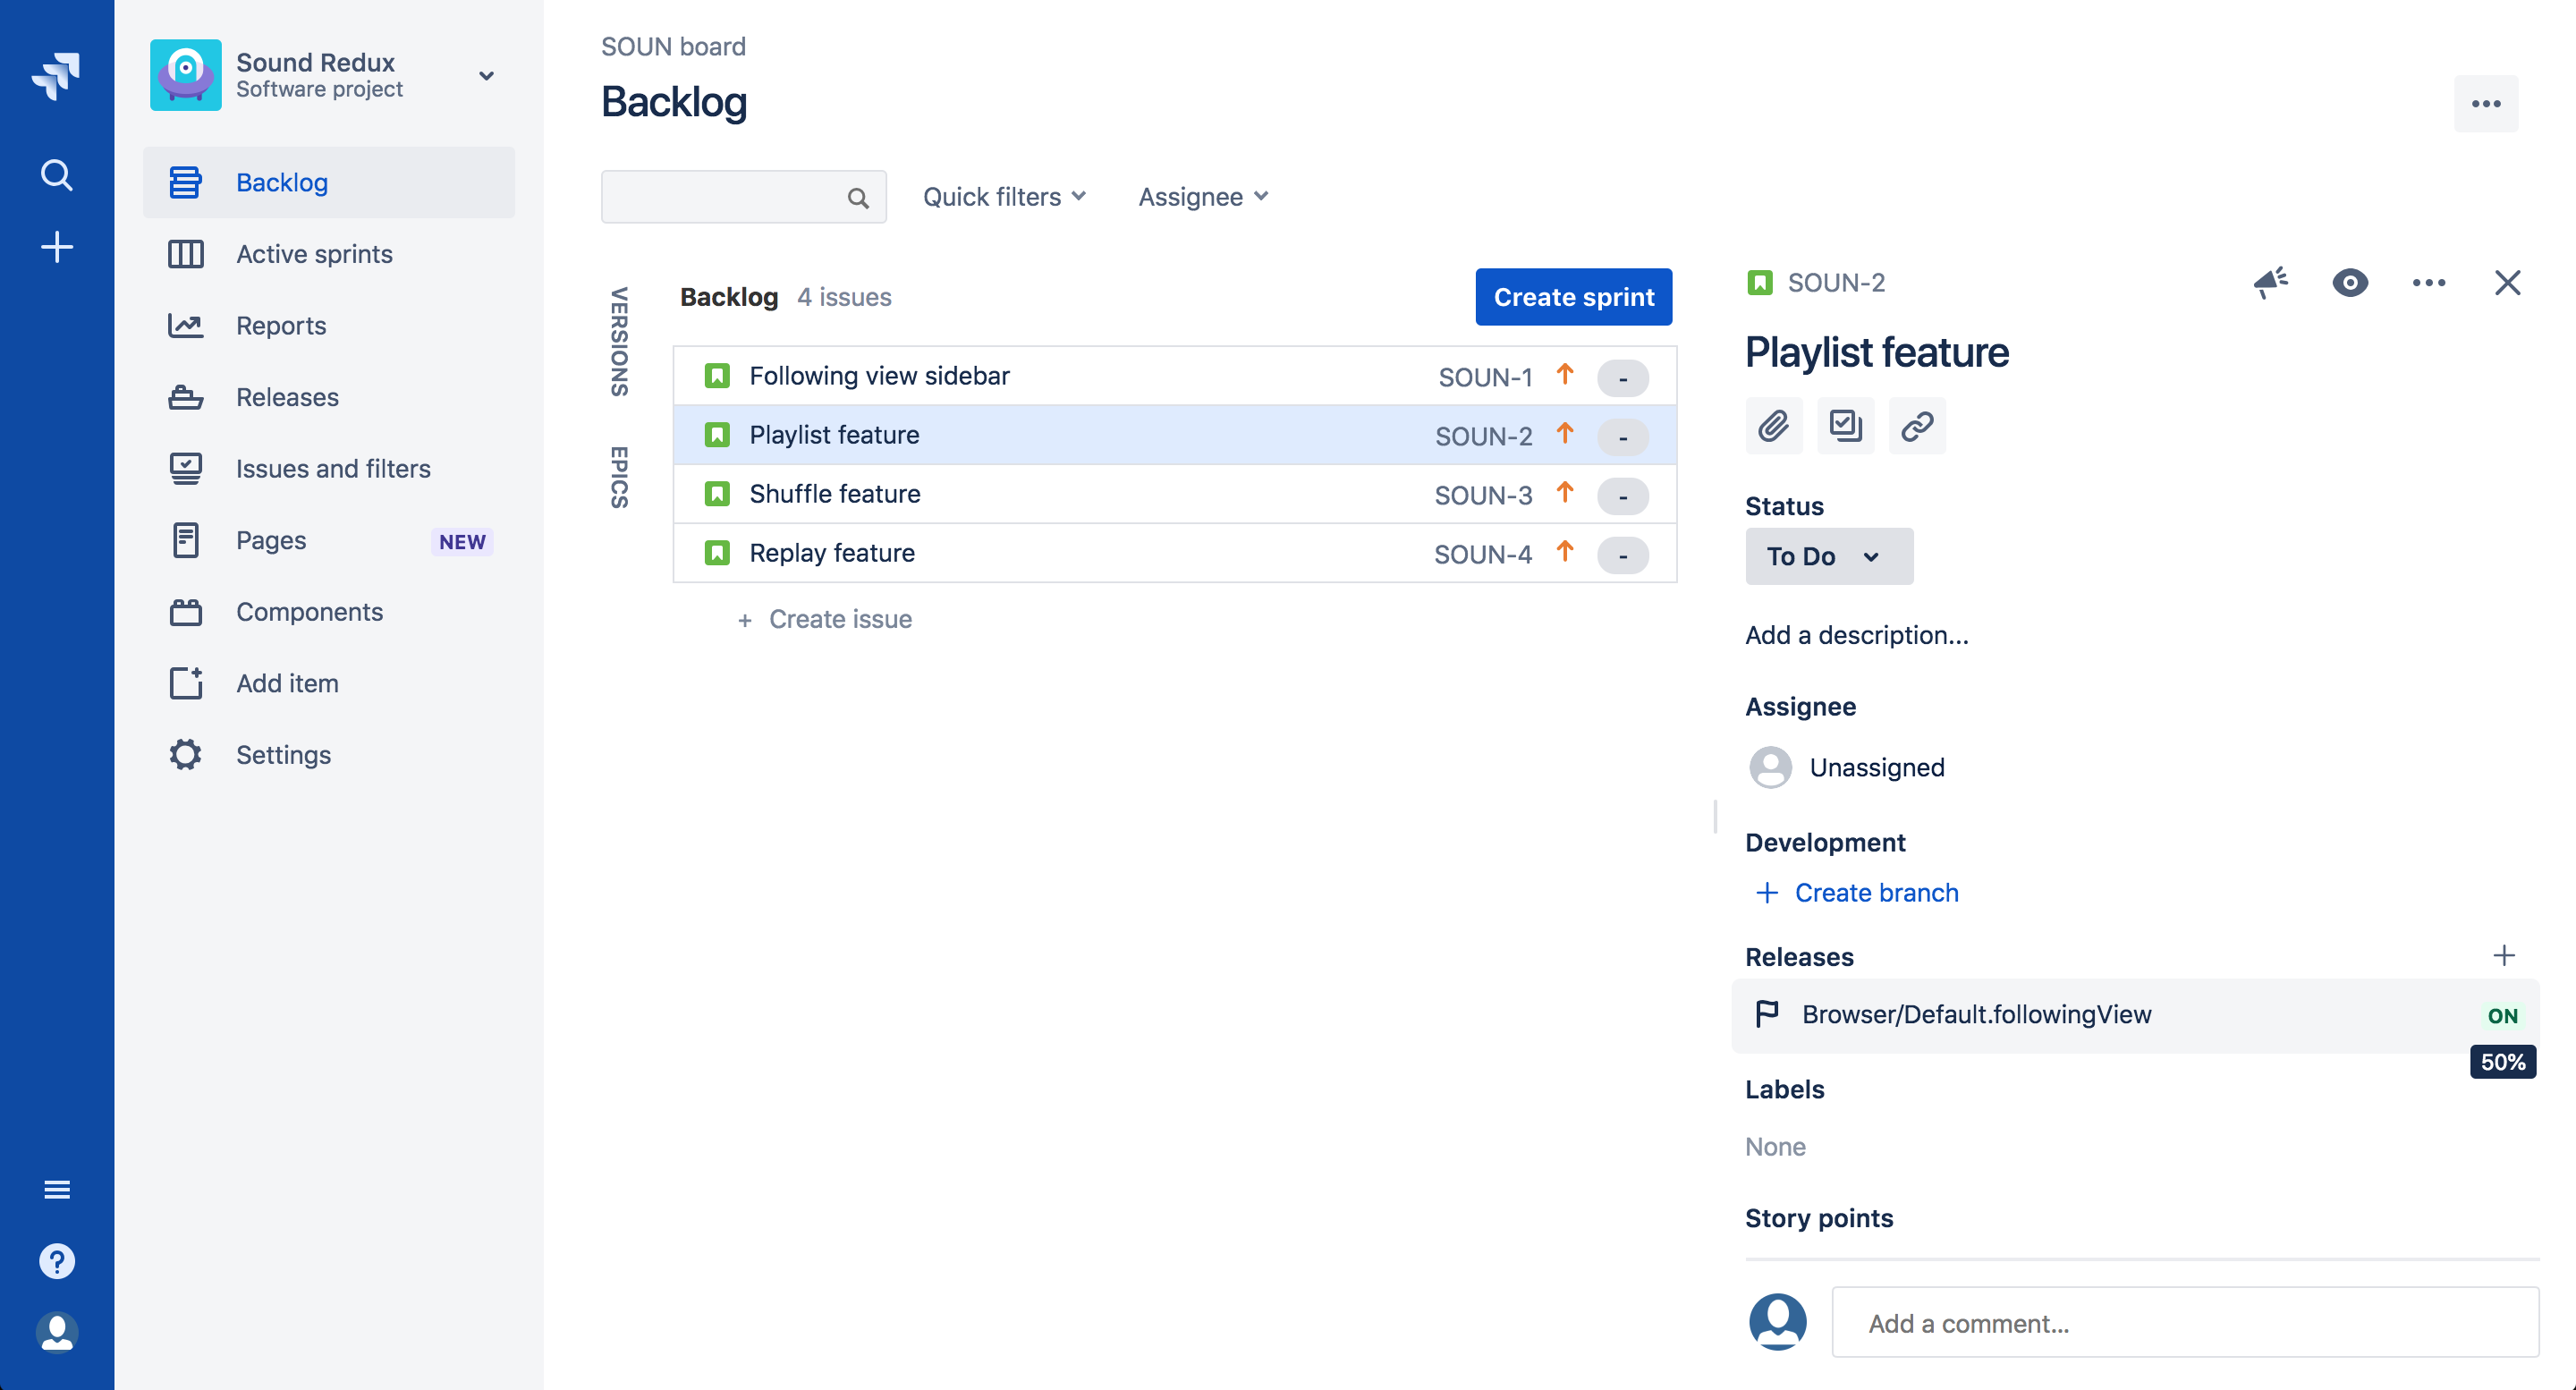Open the To Do status dropdown

coord(1828,556)
